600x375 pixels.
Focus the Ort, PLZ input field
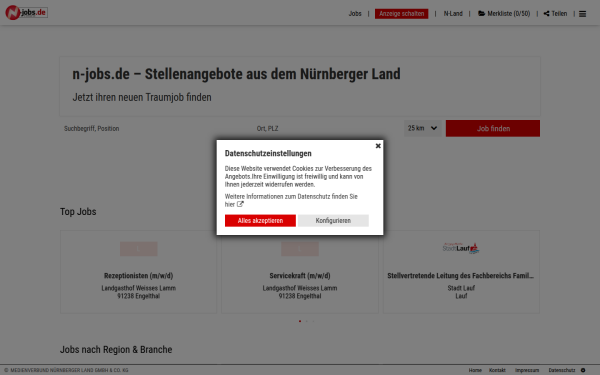click(x=326, y=129)
